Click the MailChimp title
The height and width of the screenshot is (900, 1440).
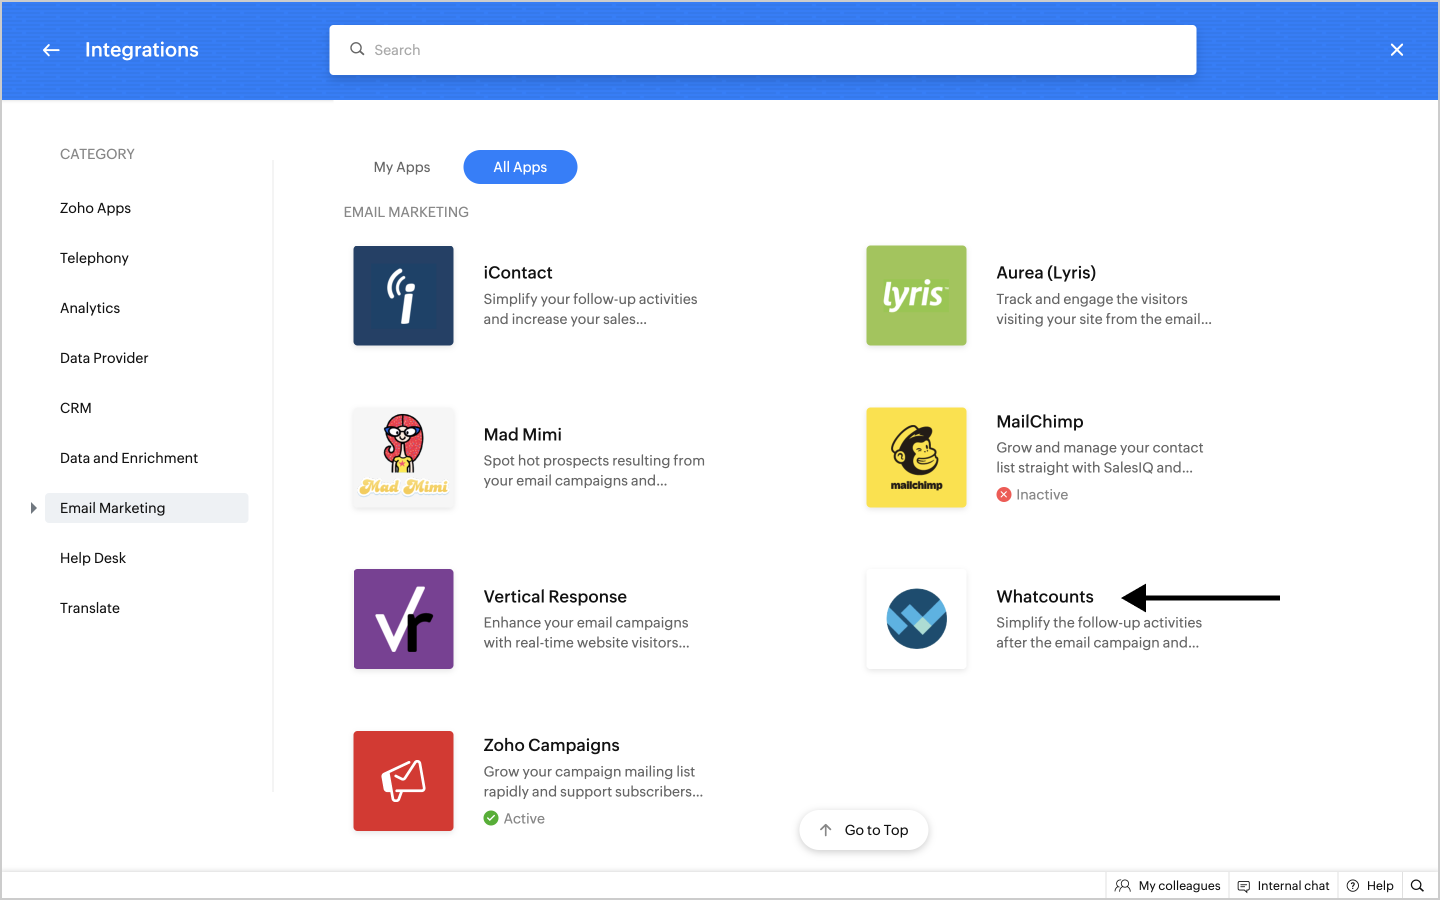1040,422
